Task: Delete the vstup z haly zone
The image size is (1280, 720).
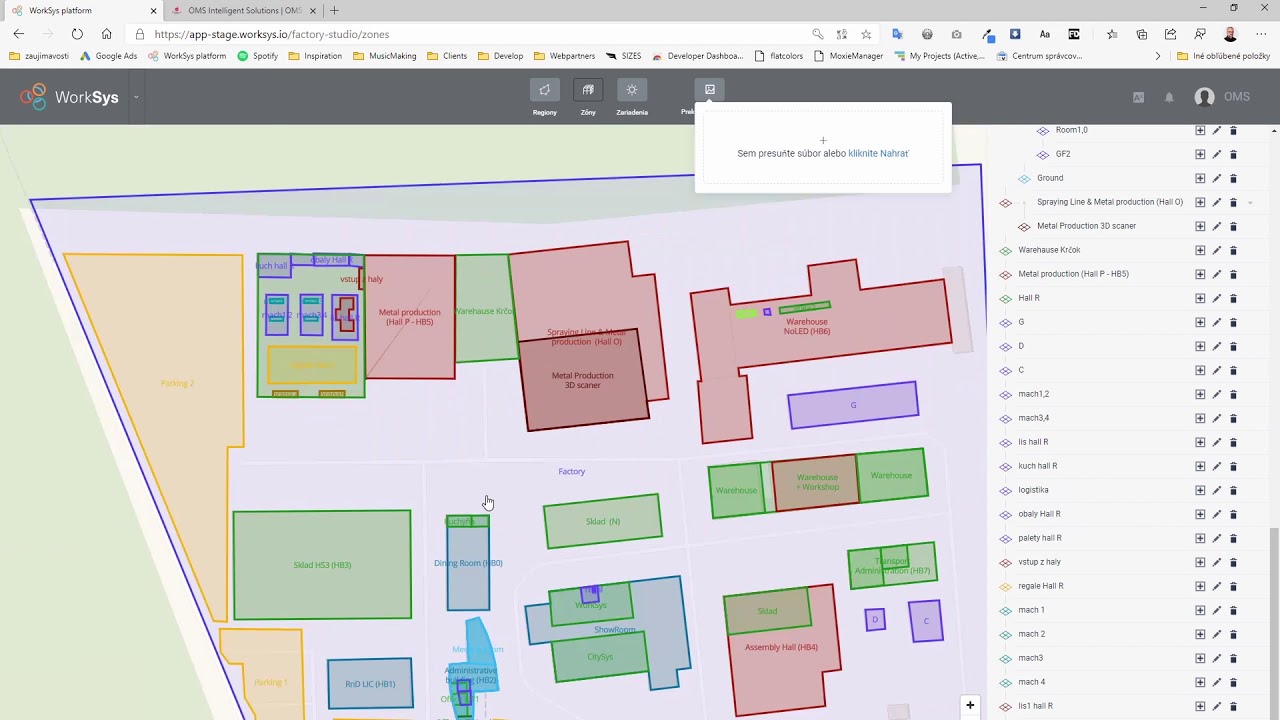Action: [1233, 562]
